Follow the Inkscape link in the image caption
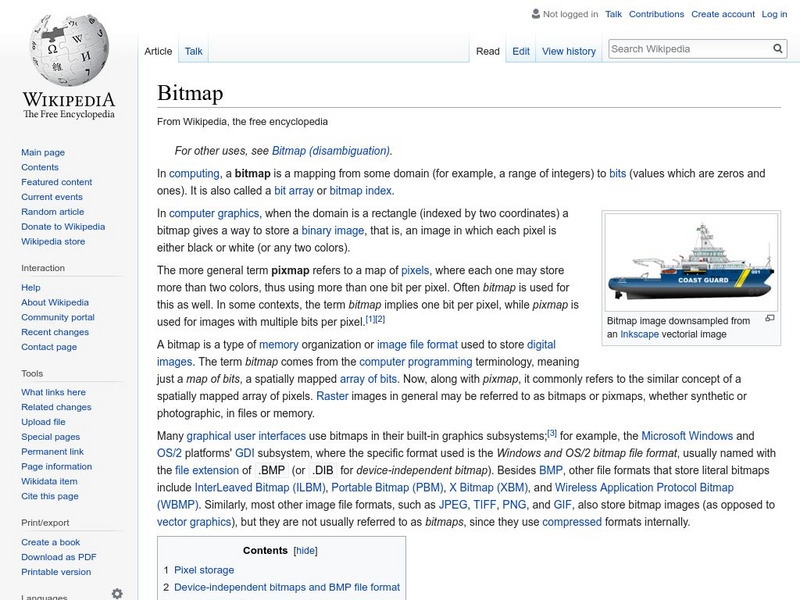The width and height of the screenshot is (800, 600). (640, 335)
